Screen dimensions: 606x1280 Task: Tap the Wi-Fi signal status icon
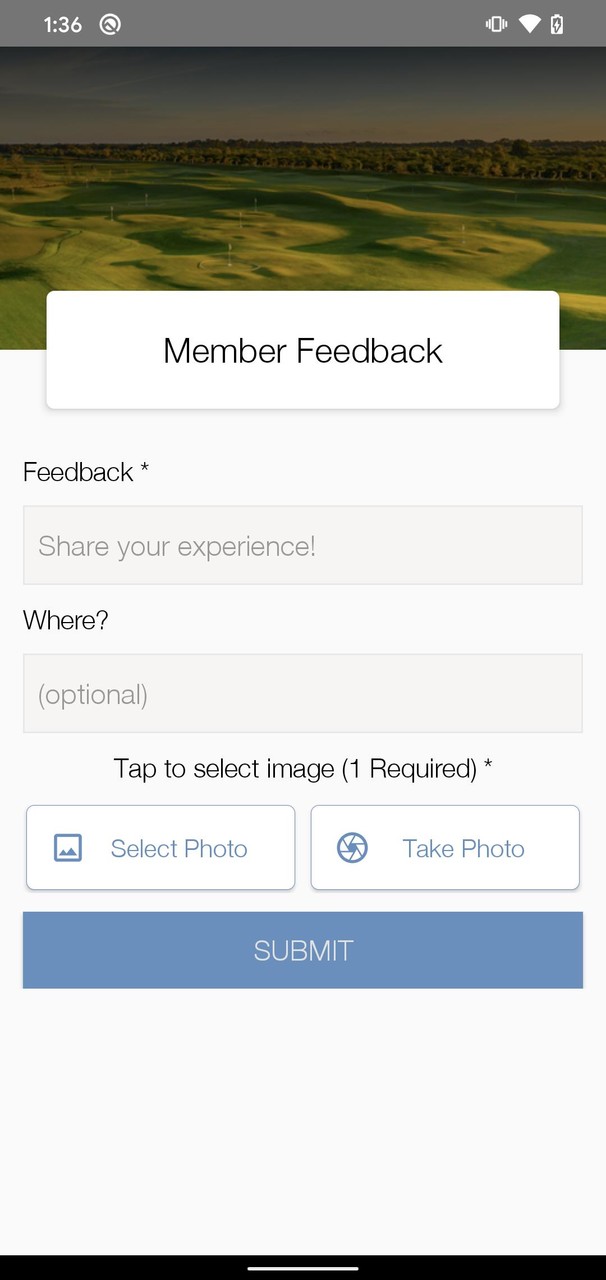pos(529,24)
